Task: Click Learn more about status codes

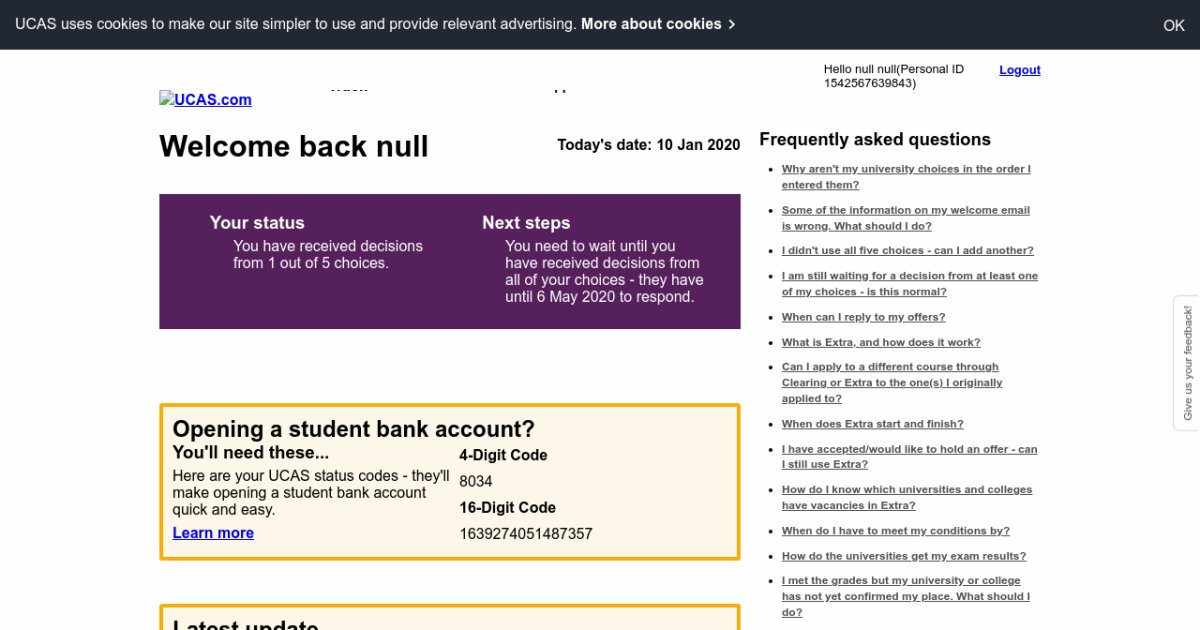Action: 213,533
